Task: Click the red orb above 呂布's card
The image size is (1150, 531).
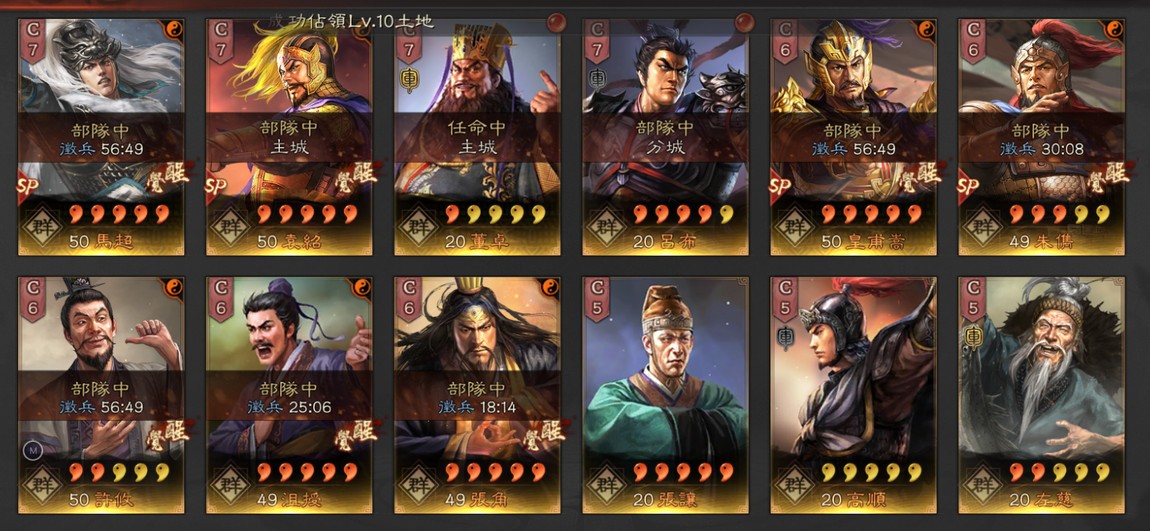Action: pyautogui.click(x=744, y=22)
